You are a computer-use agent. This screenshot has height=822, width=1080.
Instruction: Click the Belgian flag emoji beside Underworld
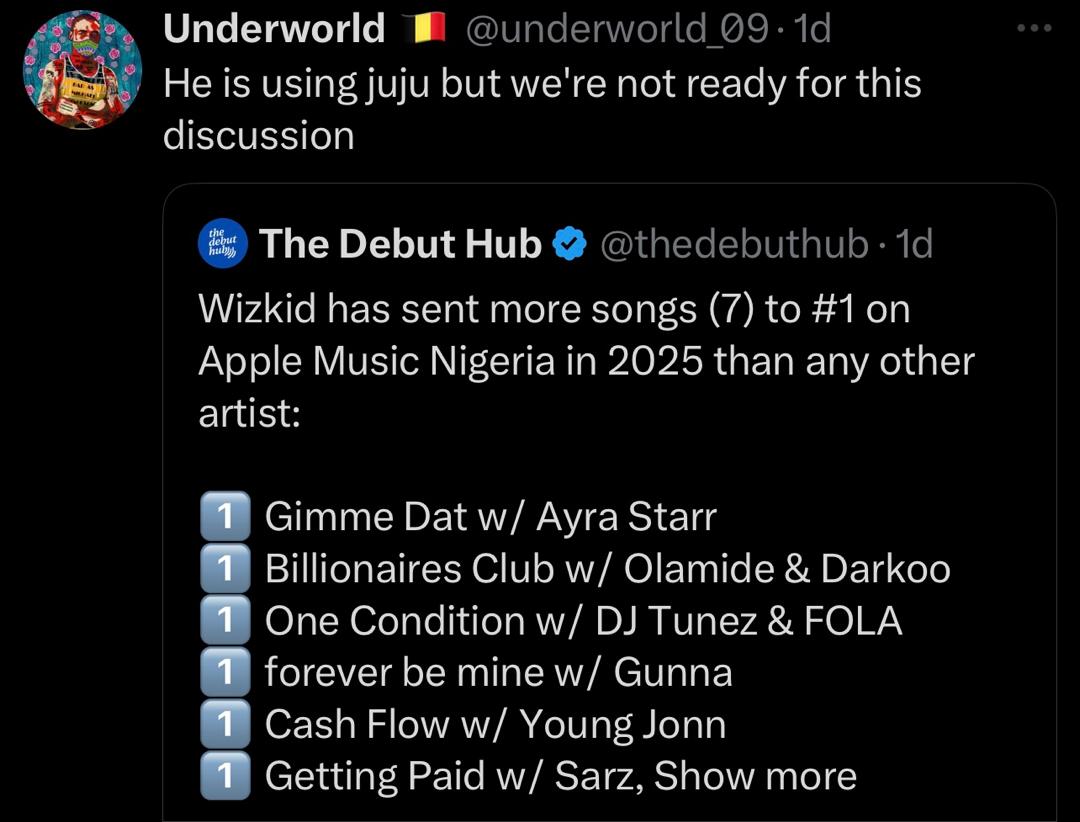(x=423, y=29)
